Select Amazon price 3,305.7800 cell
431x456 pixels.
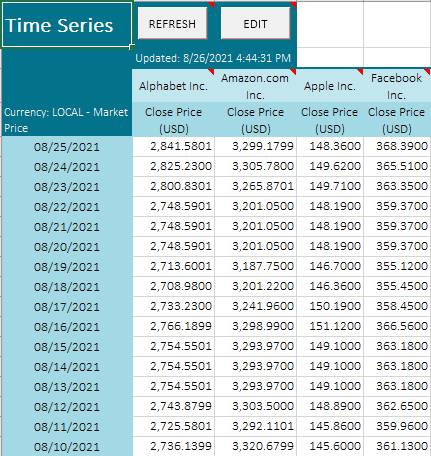[x=255, y=166]
